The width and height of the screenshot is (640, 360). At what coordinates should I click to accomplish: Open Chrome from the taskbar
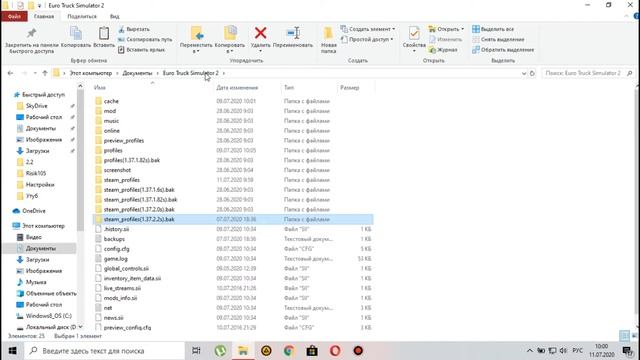pos(289,351)
